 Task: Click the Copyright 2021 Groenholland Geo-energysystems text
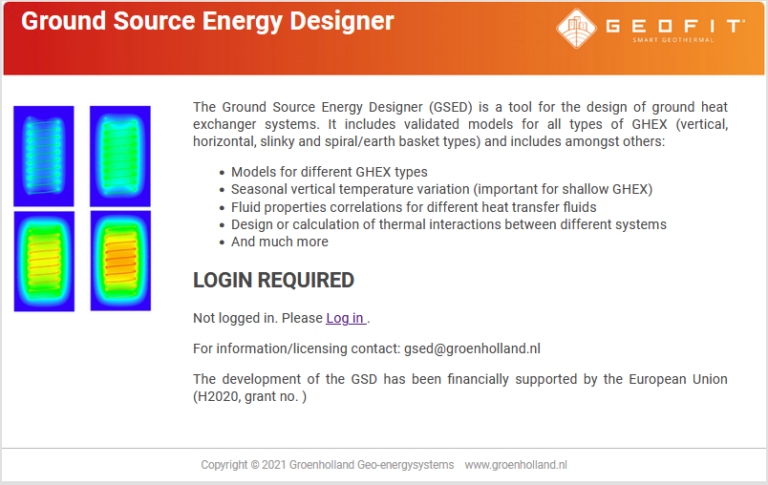[x=327, y=465]
